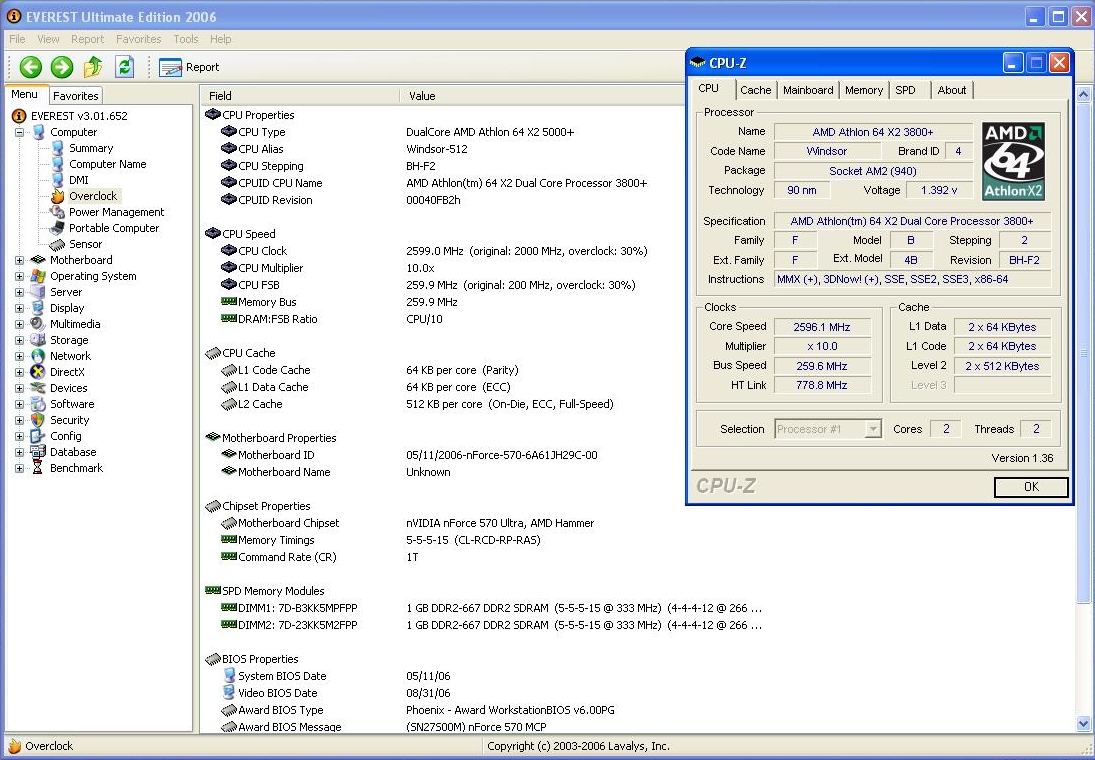
Task: Open the Favorites menu
Action: (x=138, y=39)
